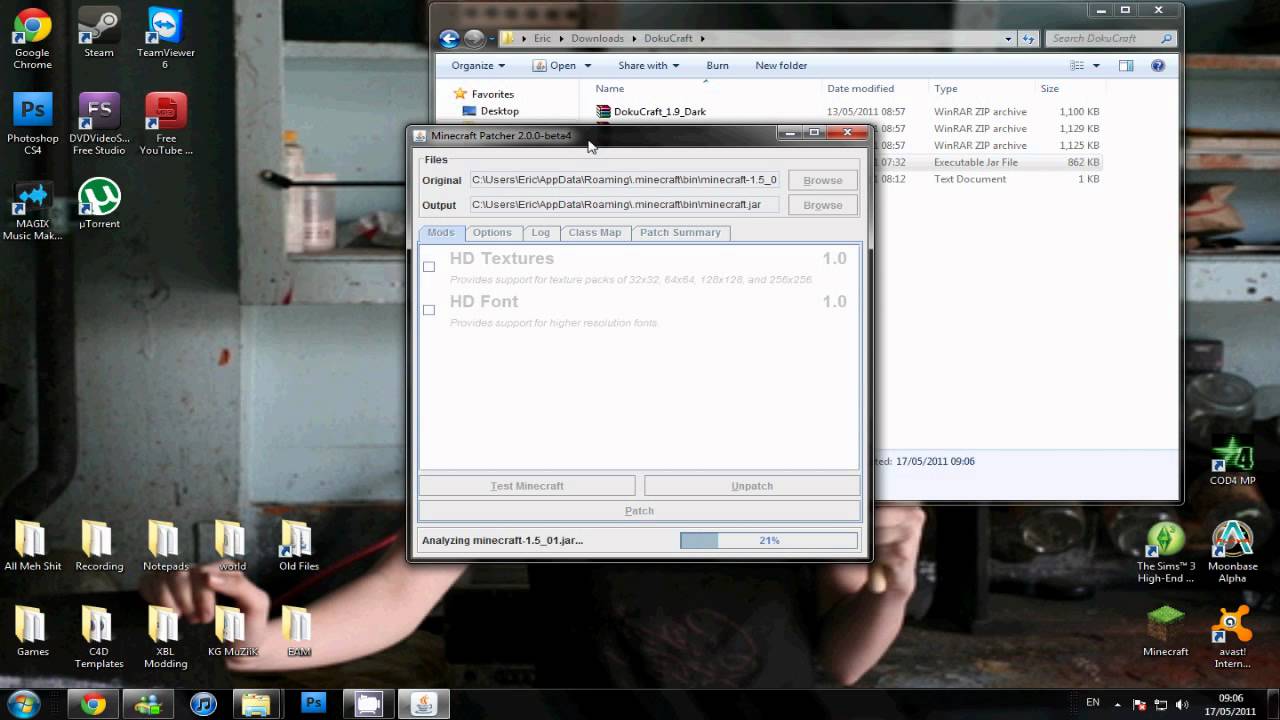The width and height of the screenshot is (1280, 720).
Task: Switch to the Patch Summary tab
Action: coord(680,232)
